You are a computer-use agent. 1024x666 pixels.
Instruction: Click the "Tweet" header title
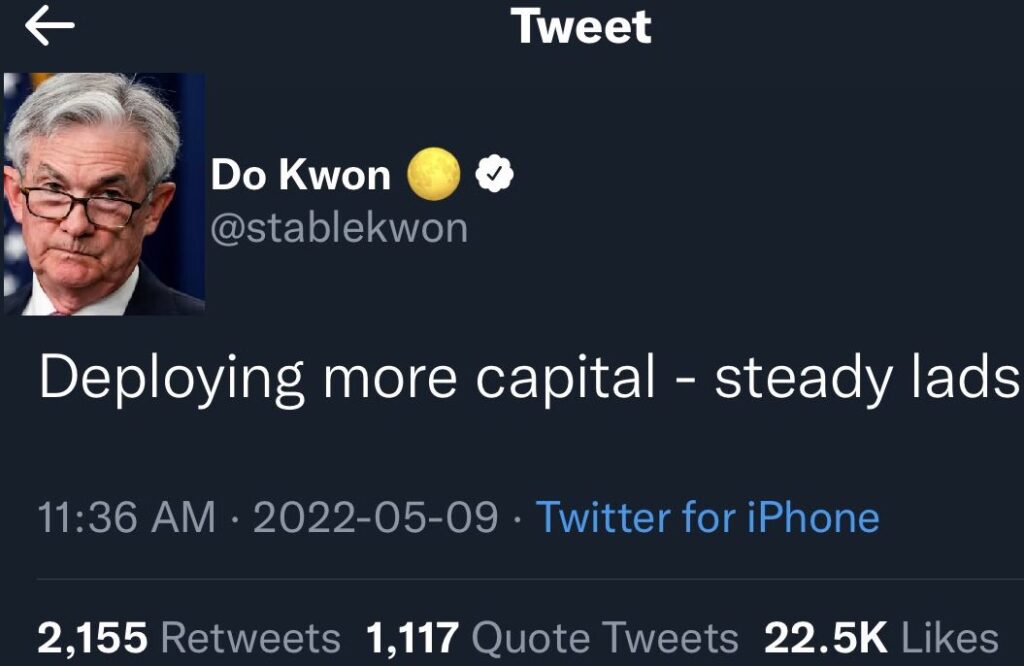[581, 27]
